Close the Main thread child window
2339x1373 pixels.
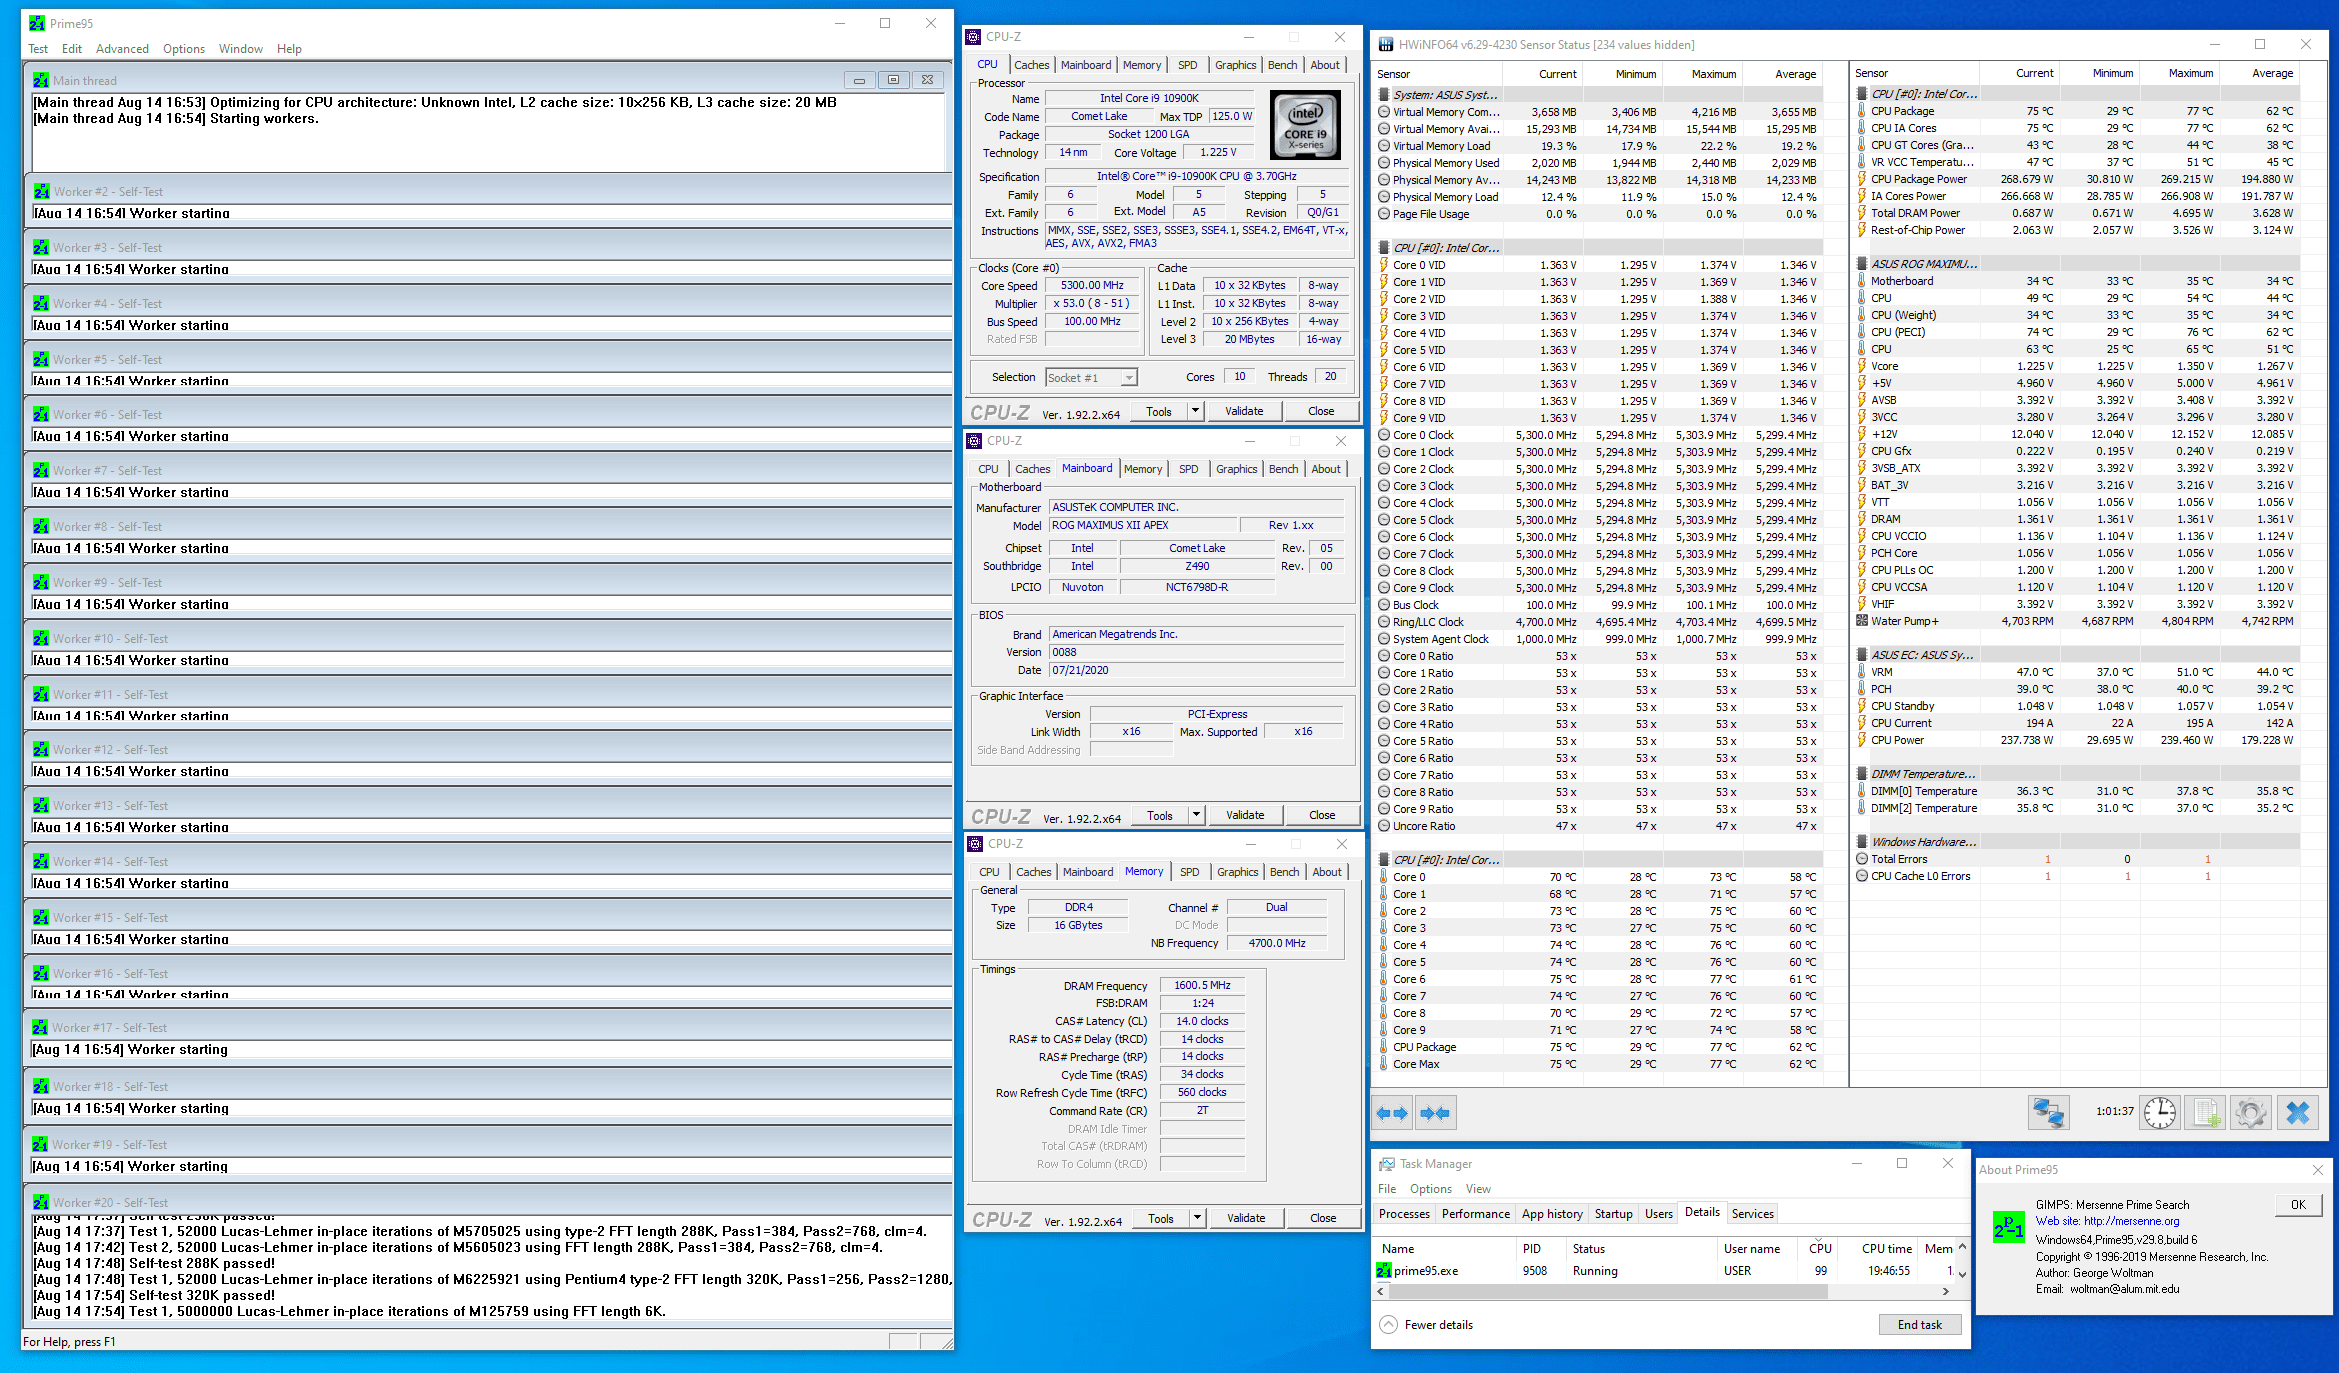point(927,80)
